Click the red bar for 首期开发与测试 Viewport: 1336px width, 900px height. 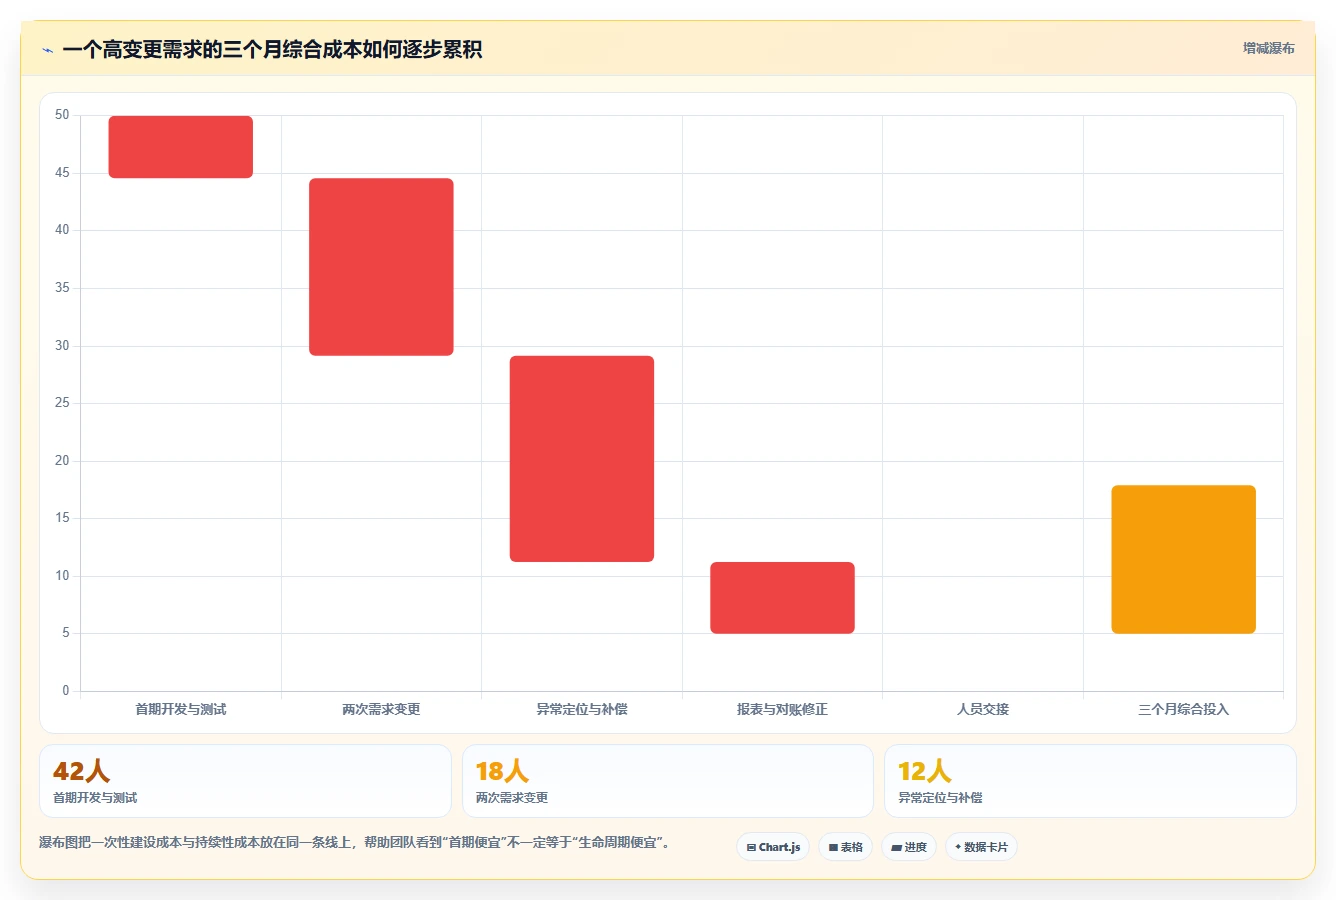coord(181,147)
